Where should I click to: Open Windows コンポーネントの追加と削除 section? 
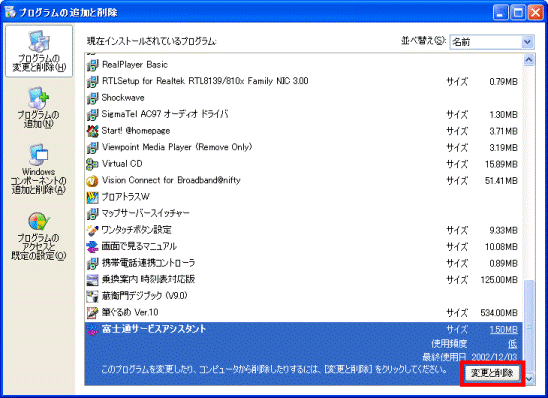pyautogui.click(x=38, y=169)
